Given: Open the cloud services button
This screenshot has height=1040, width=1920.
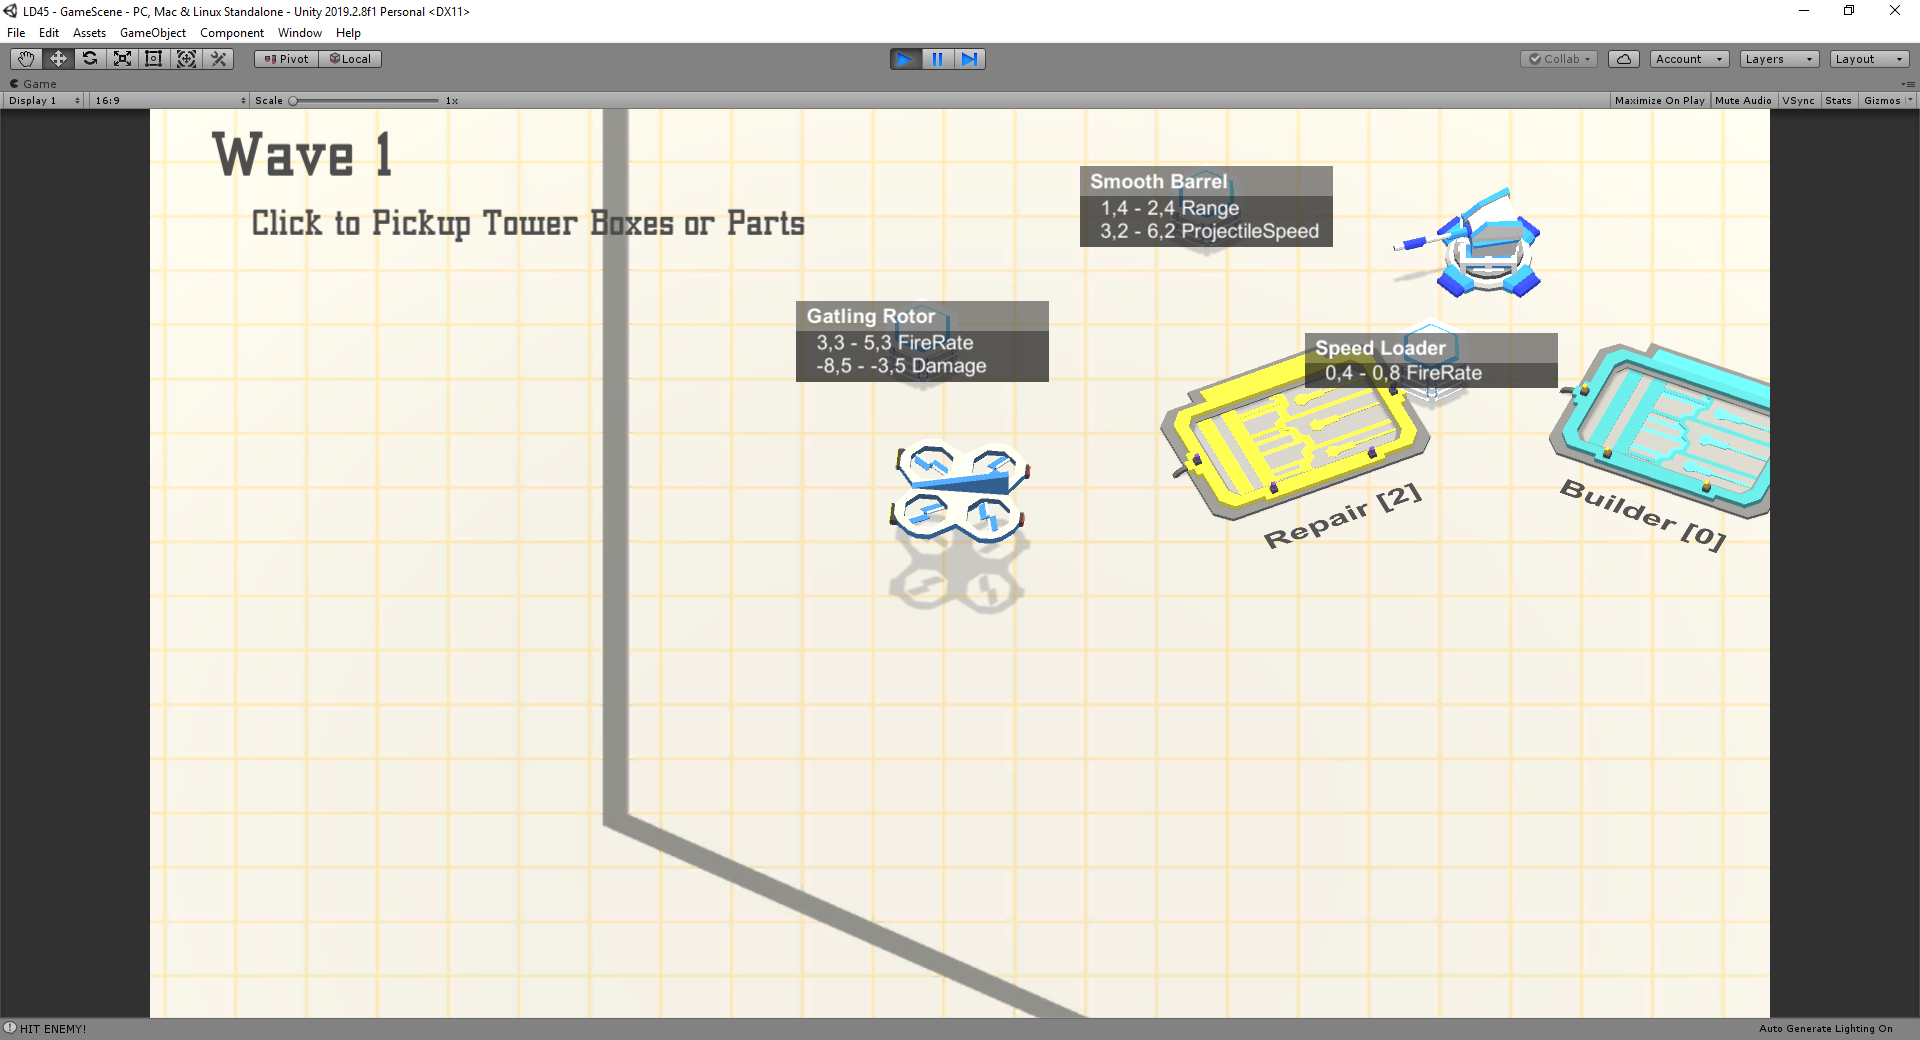Looking at the screenshot, I should pyautogui.click(x=1623, y=59).
